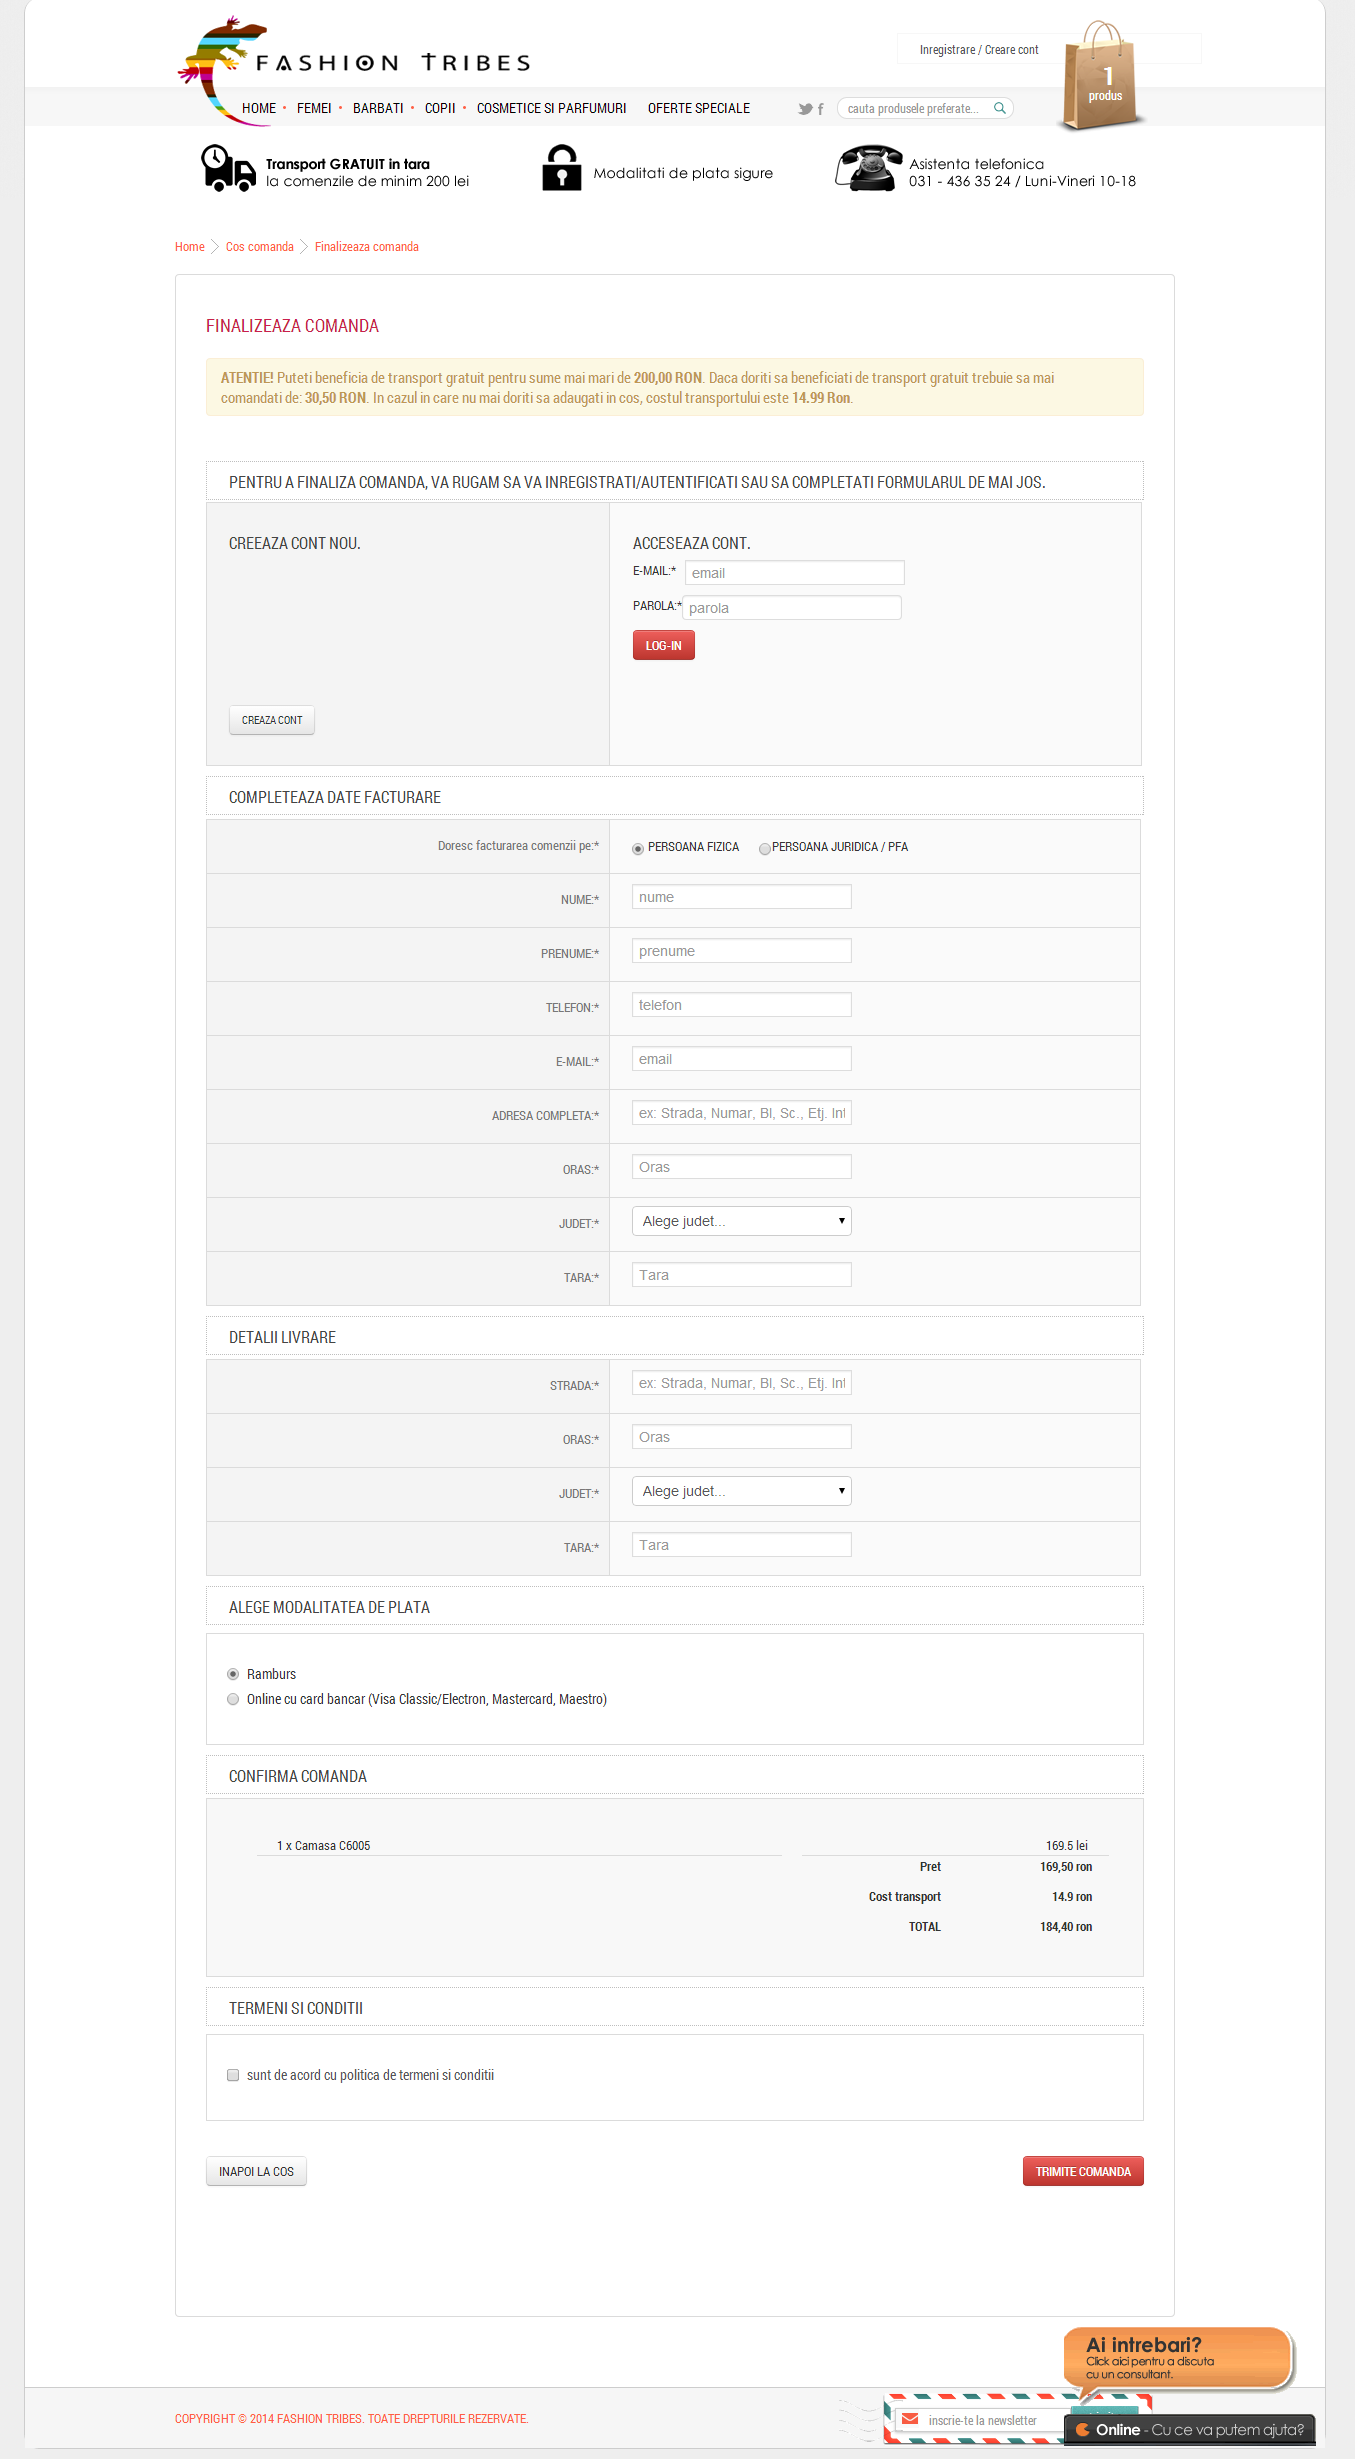Open the Online chat bar
The image size is (1355, 2459).
coord(1190,2430)
